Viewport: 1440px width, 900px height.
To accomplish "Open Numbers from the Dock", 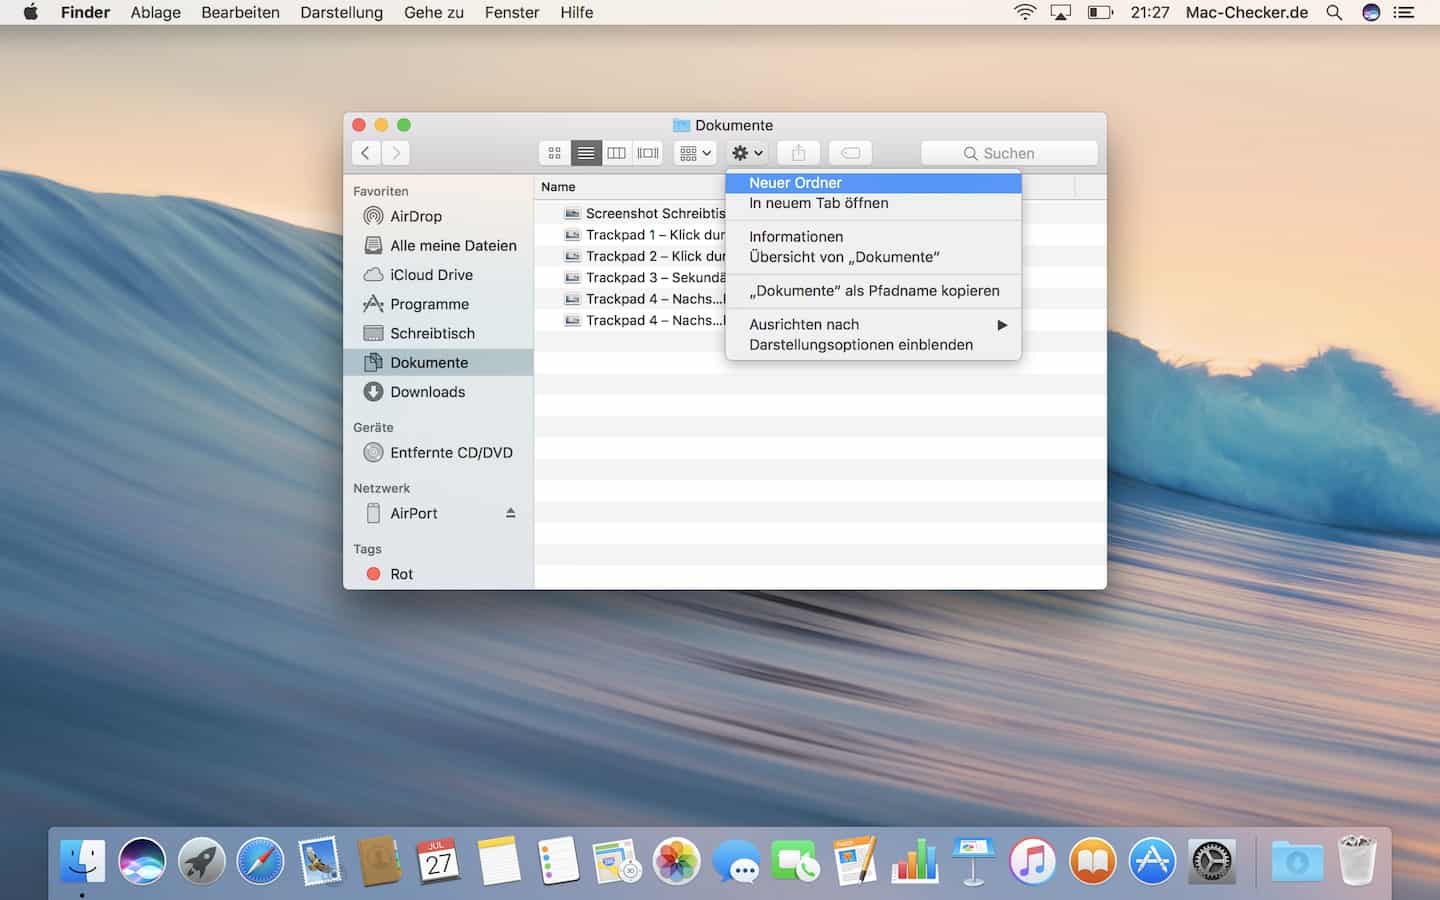I will click(x=915, y=861).
